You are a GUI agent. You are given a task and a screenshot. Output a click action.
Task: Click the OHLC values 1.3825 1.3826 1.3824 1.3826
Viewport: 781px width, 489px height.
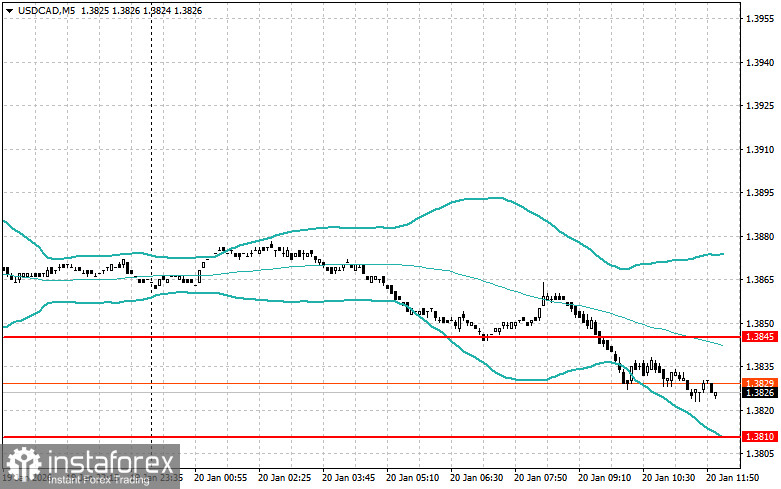[141, 10]
